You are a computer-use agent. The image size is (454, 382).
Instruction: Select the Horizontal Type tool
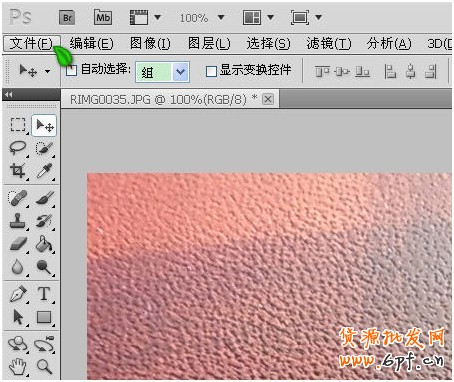pos(44,294)
